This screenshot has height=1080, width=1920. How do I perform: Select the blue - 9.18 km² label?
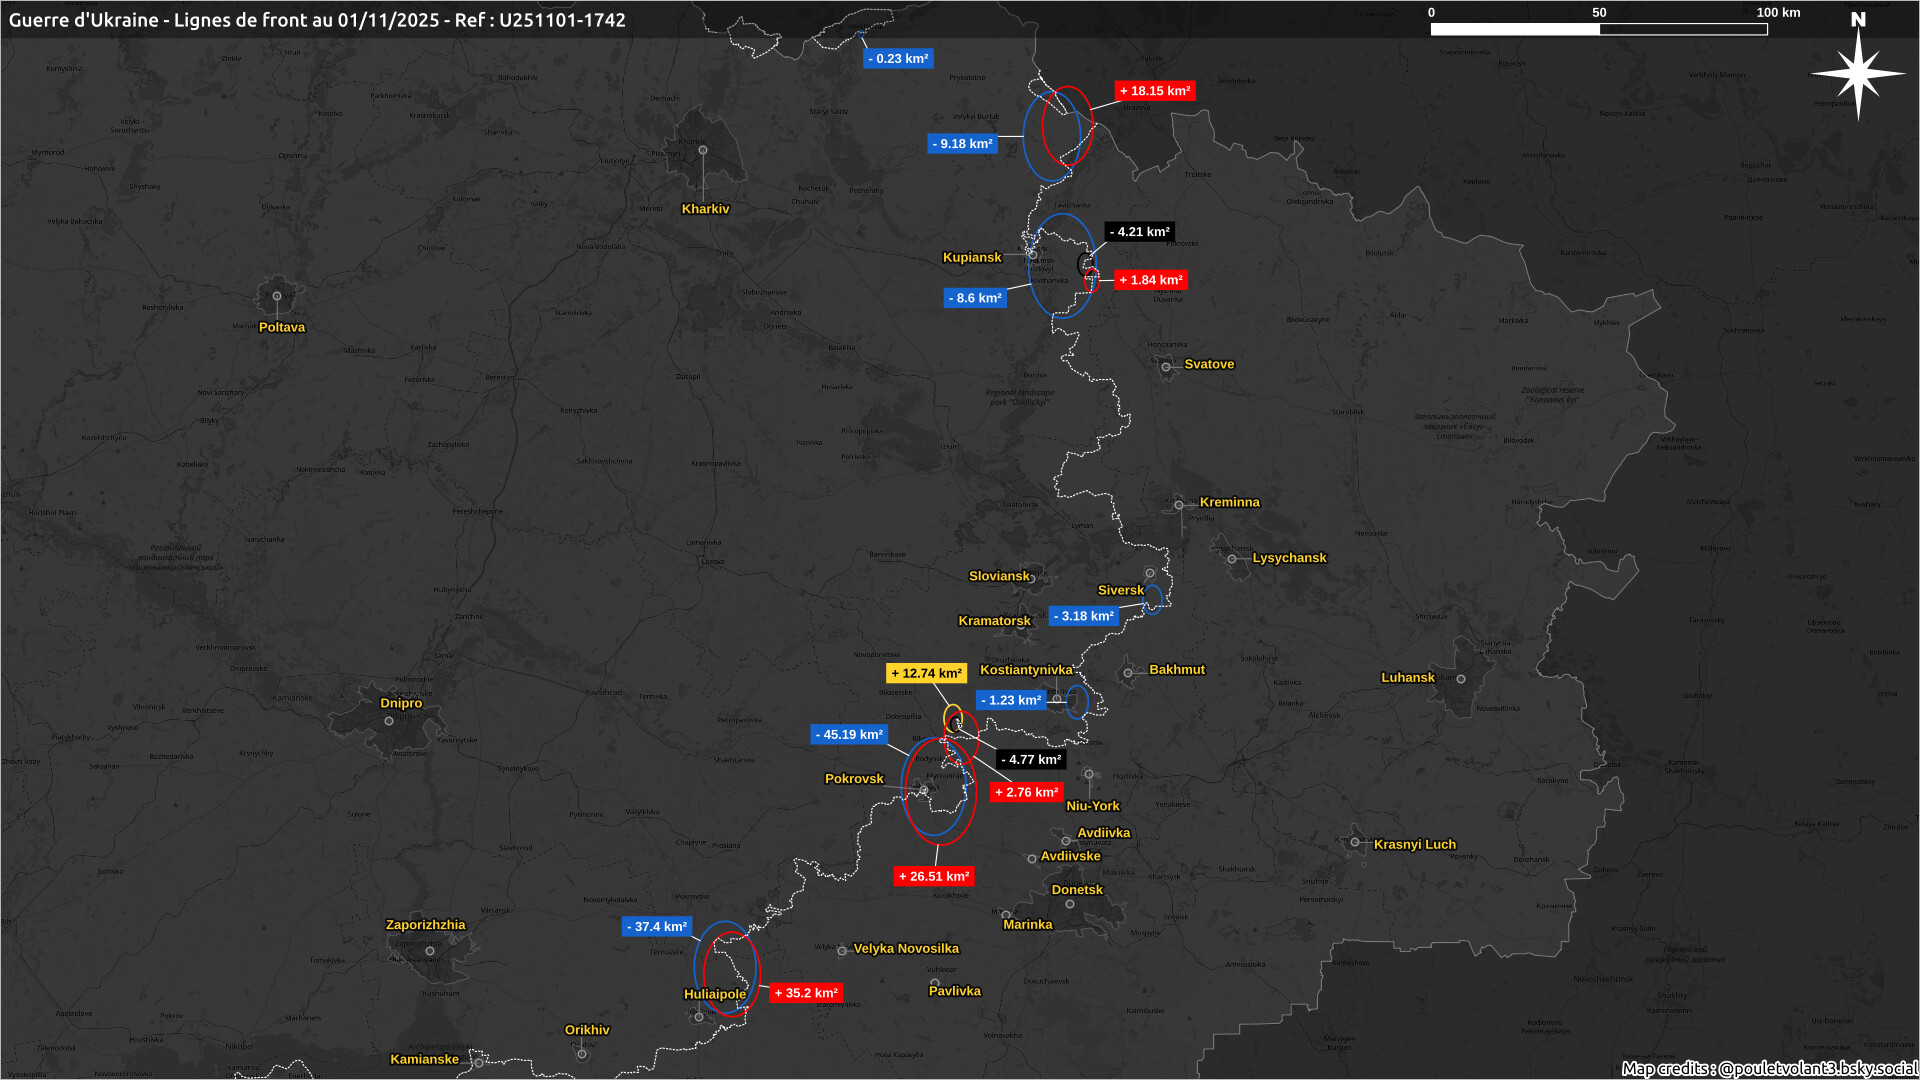click(962, 144)
